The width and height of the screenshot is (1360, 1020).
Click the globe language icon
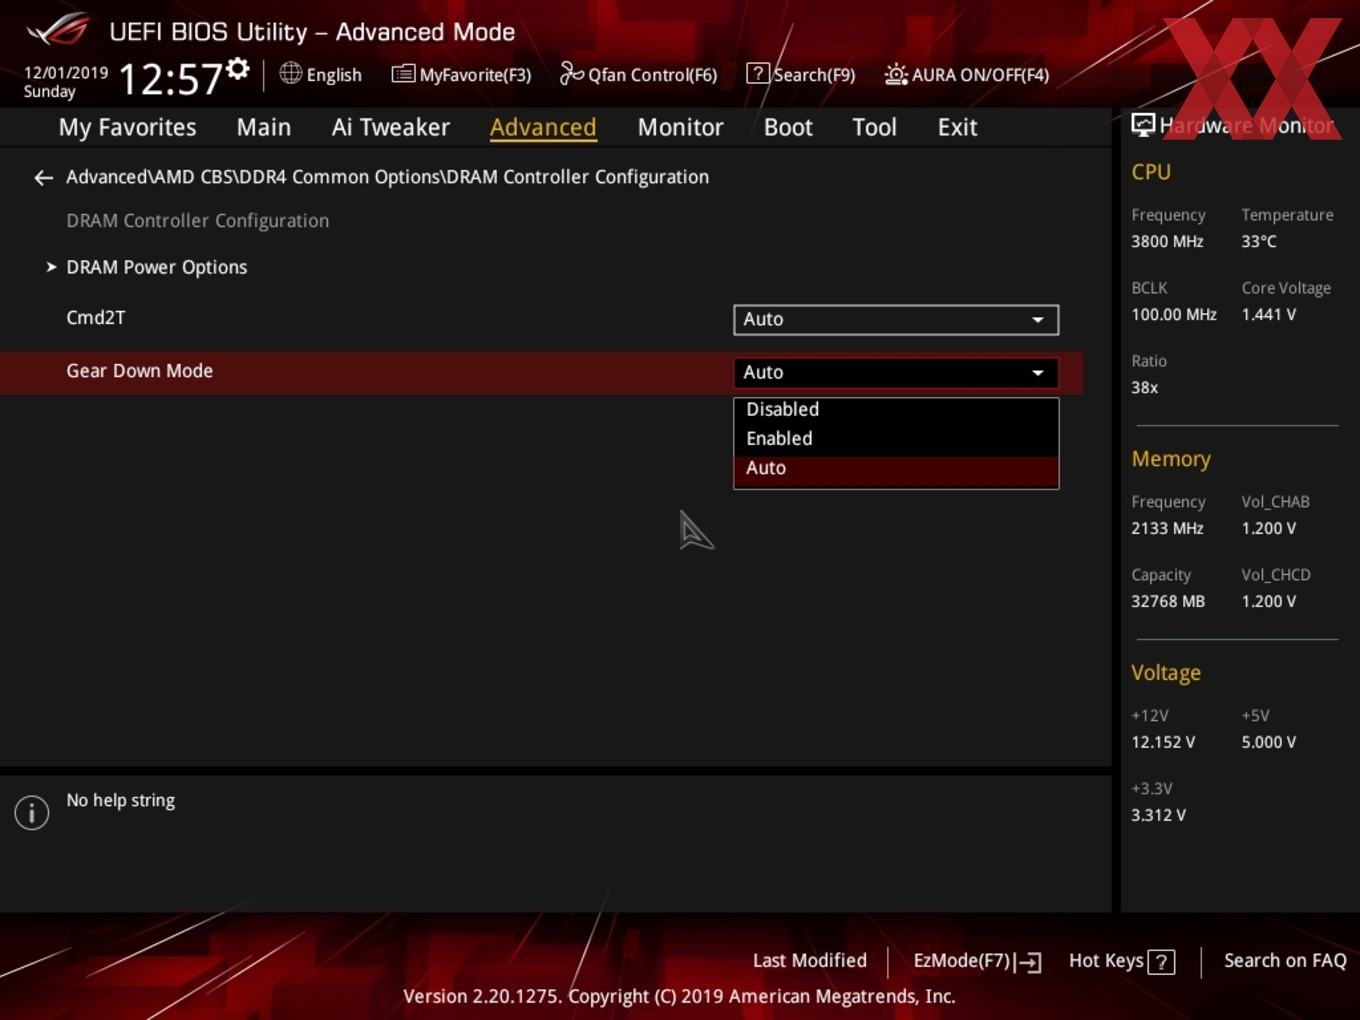point(290,73)
